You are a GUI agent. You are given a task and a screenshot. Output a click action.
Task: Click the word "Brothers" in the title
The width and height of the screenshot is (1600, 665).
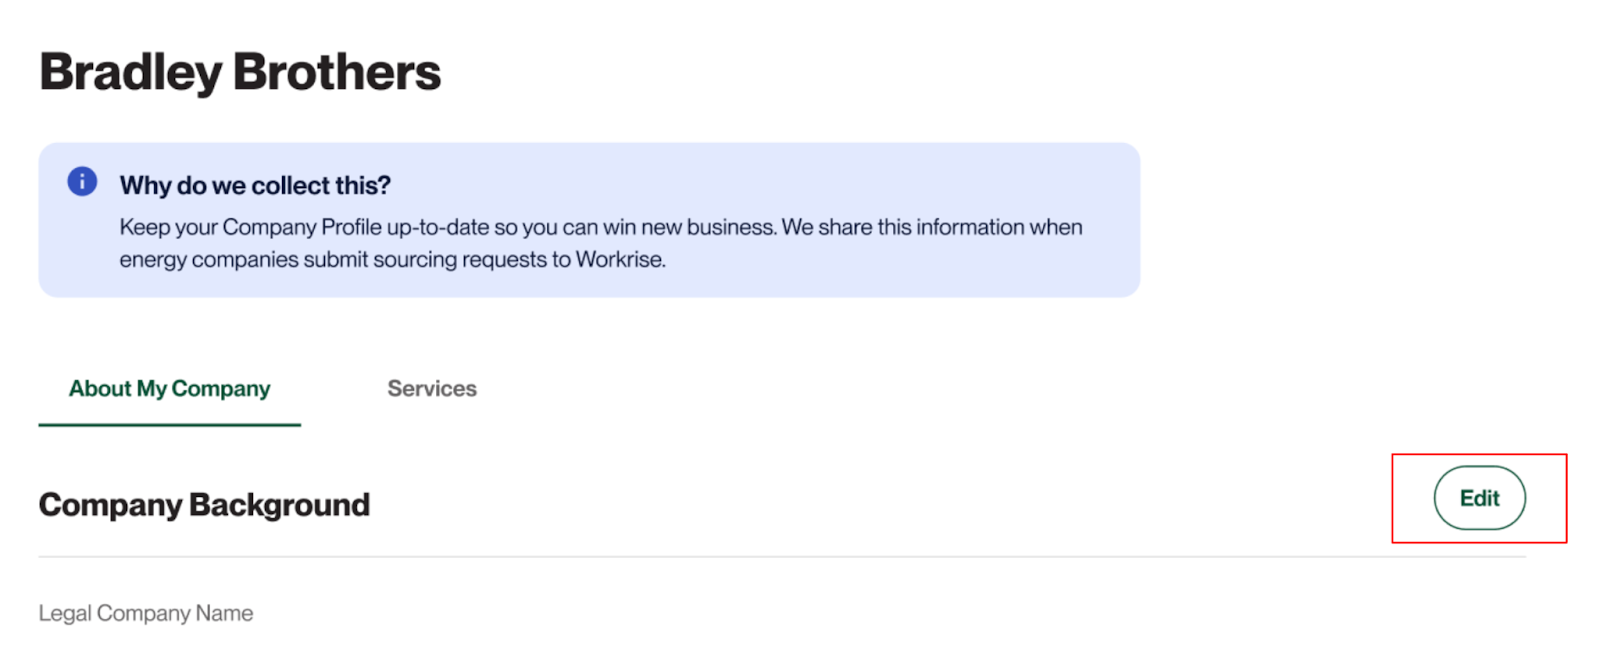336,72
